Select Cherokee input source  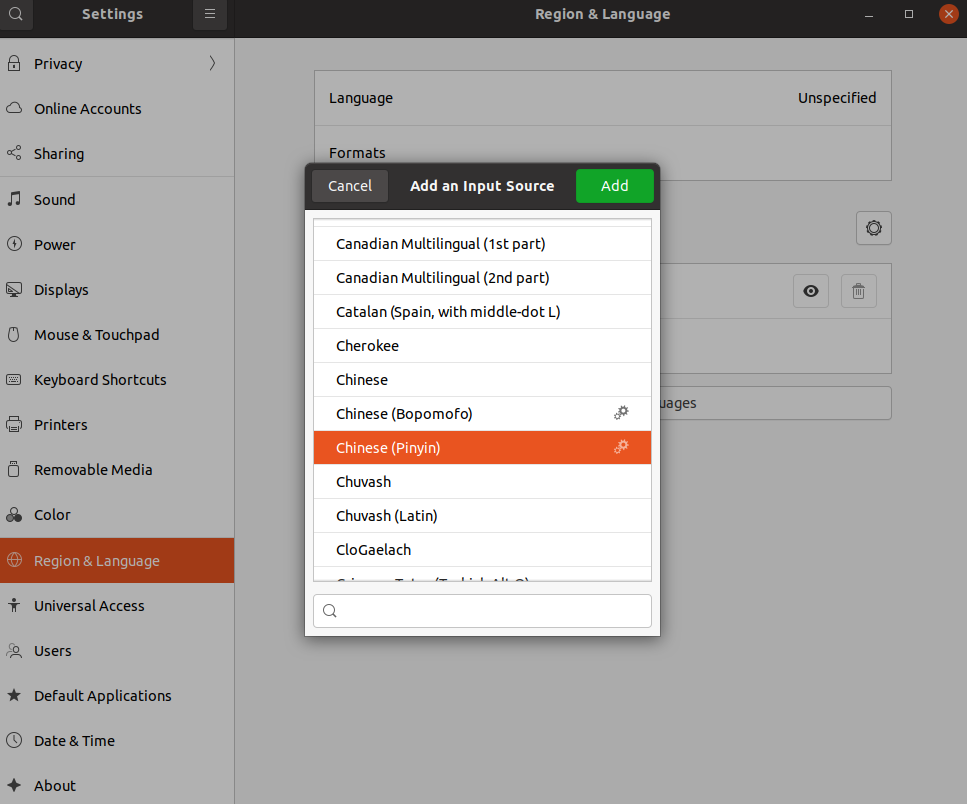click(x=482, y=345)
